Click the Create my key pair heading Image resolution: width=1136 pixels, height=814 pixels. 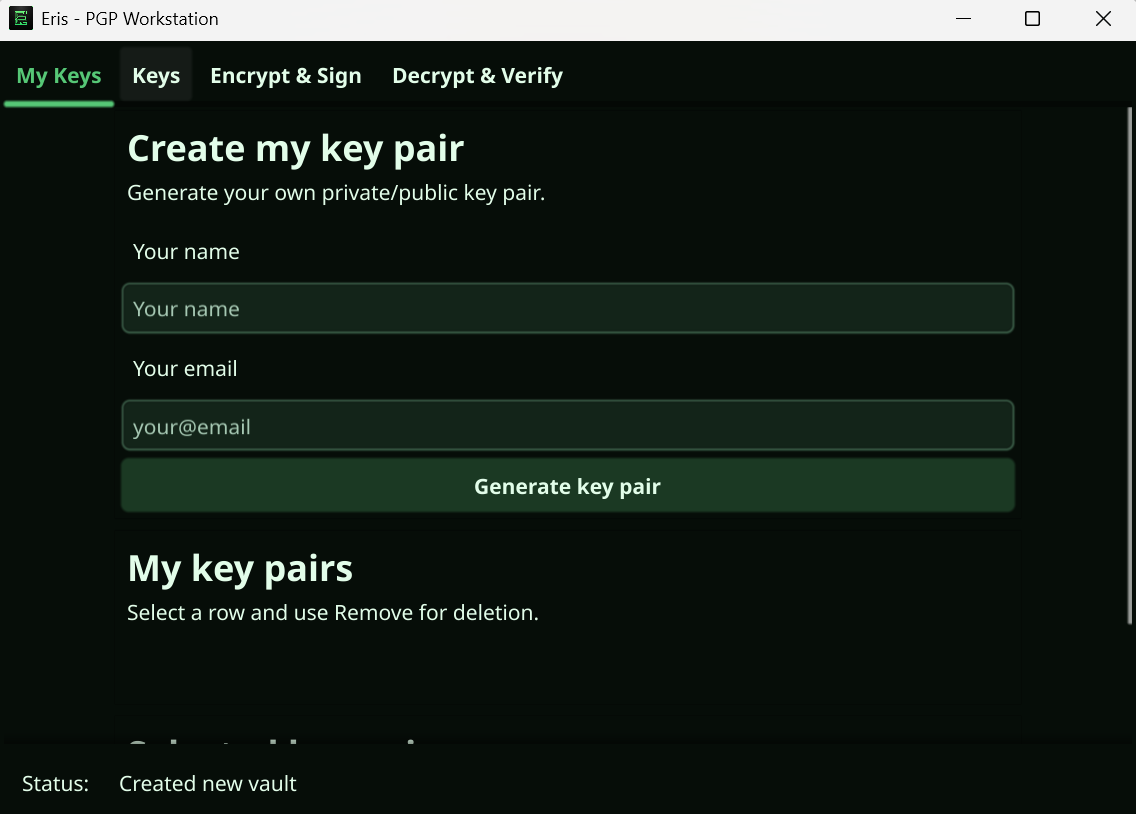(295, 147)
